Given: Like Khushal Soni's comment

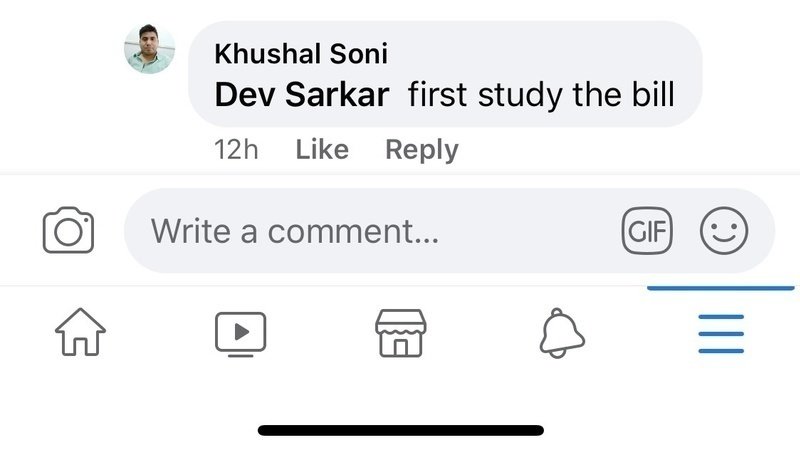Looking at the screenshot, I should [322, 150].
